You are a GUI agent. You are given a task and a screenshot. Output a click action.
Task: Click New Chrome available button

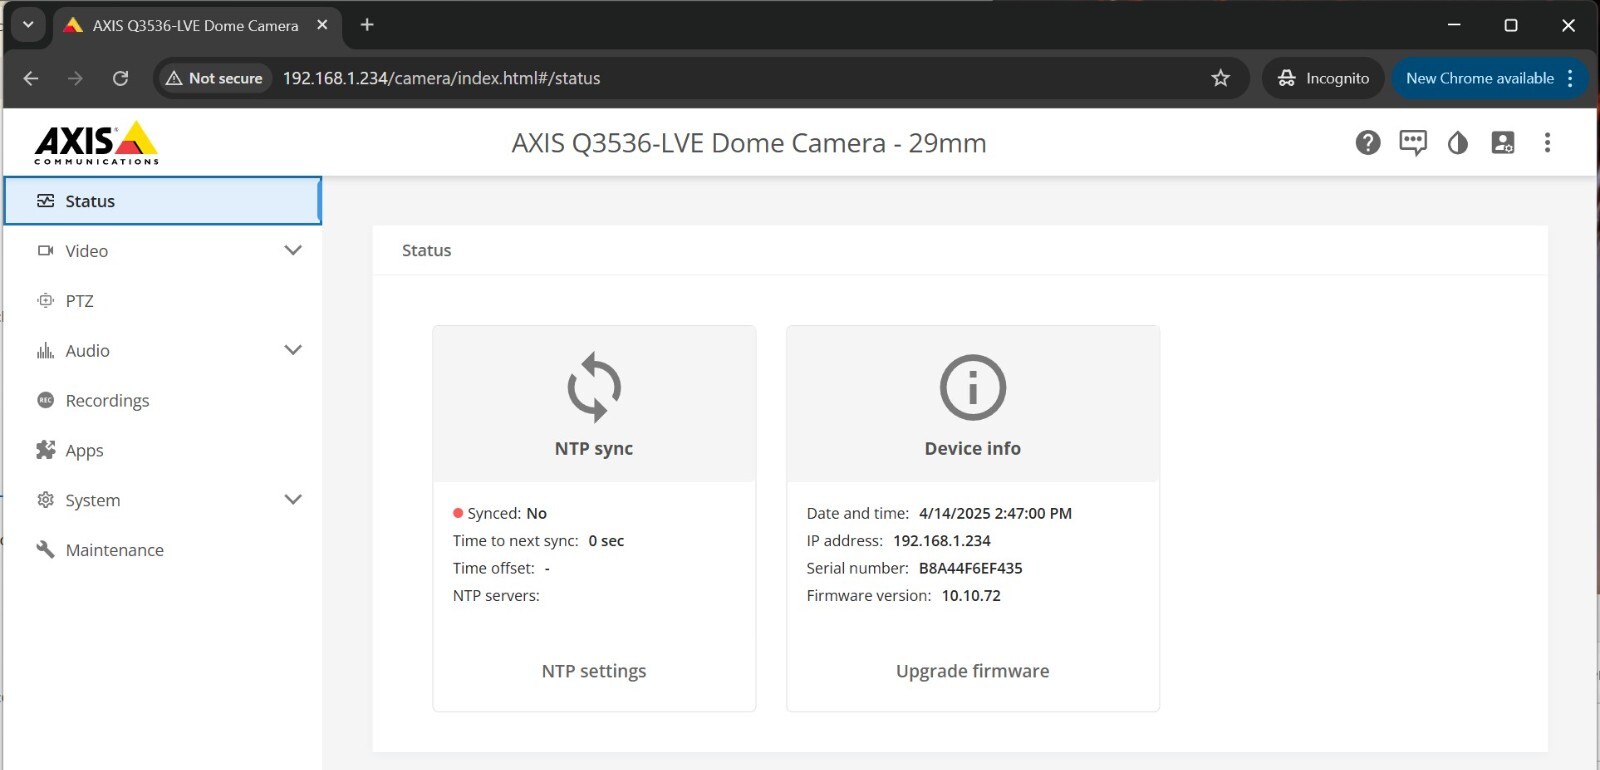pos(1490,78)
